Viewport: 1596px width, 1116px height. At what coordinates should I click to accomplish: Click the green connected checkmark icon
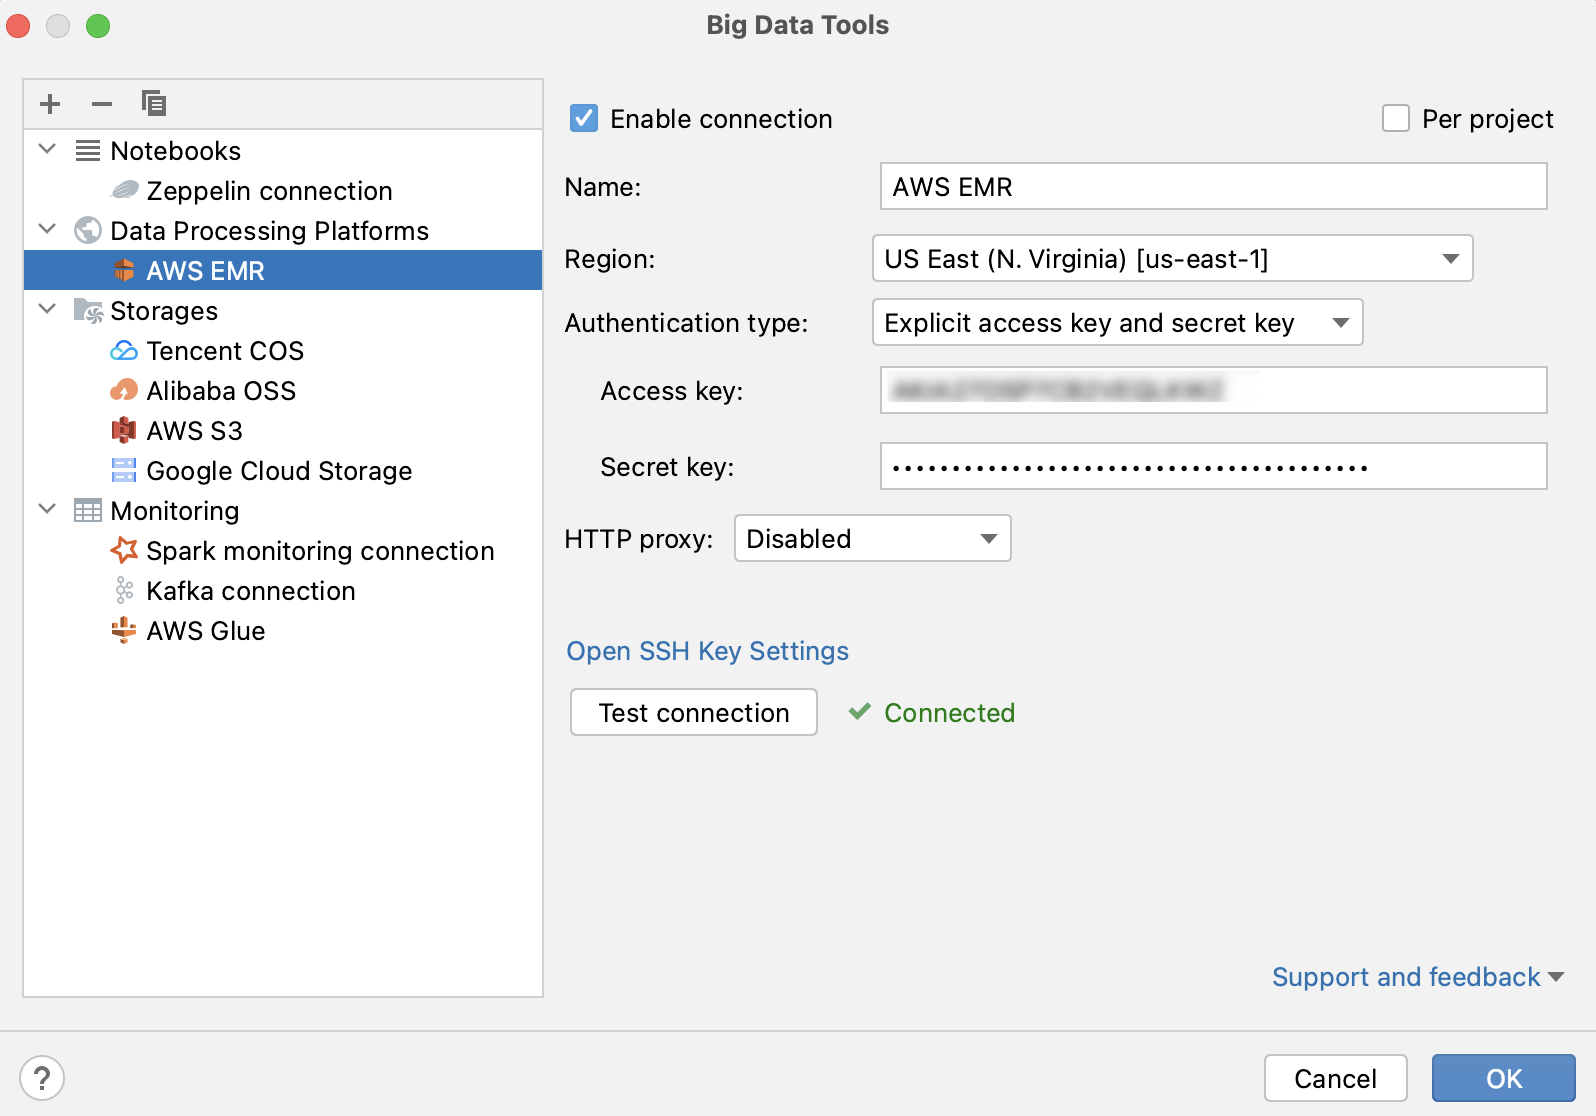pos(860,712)
